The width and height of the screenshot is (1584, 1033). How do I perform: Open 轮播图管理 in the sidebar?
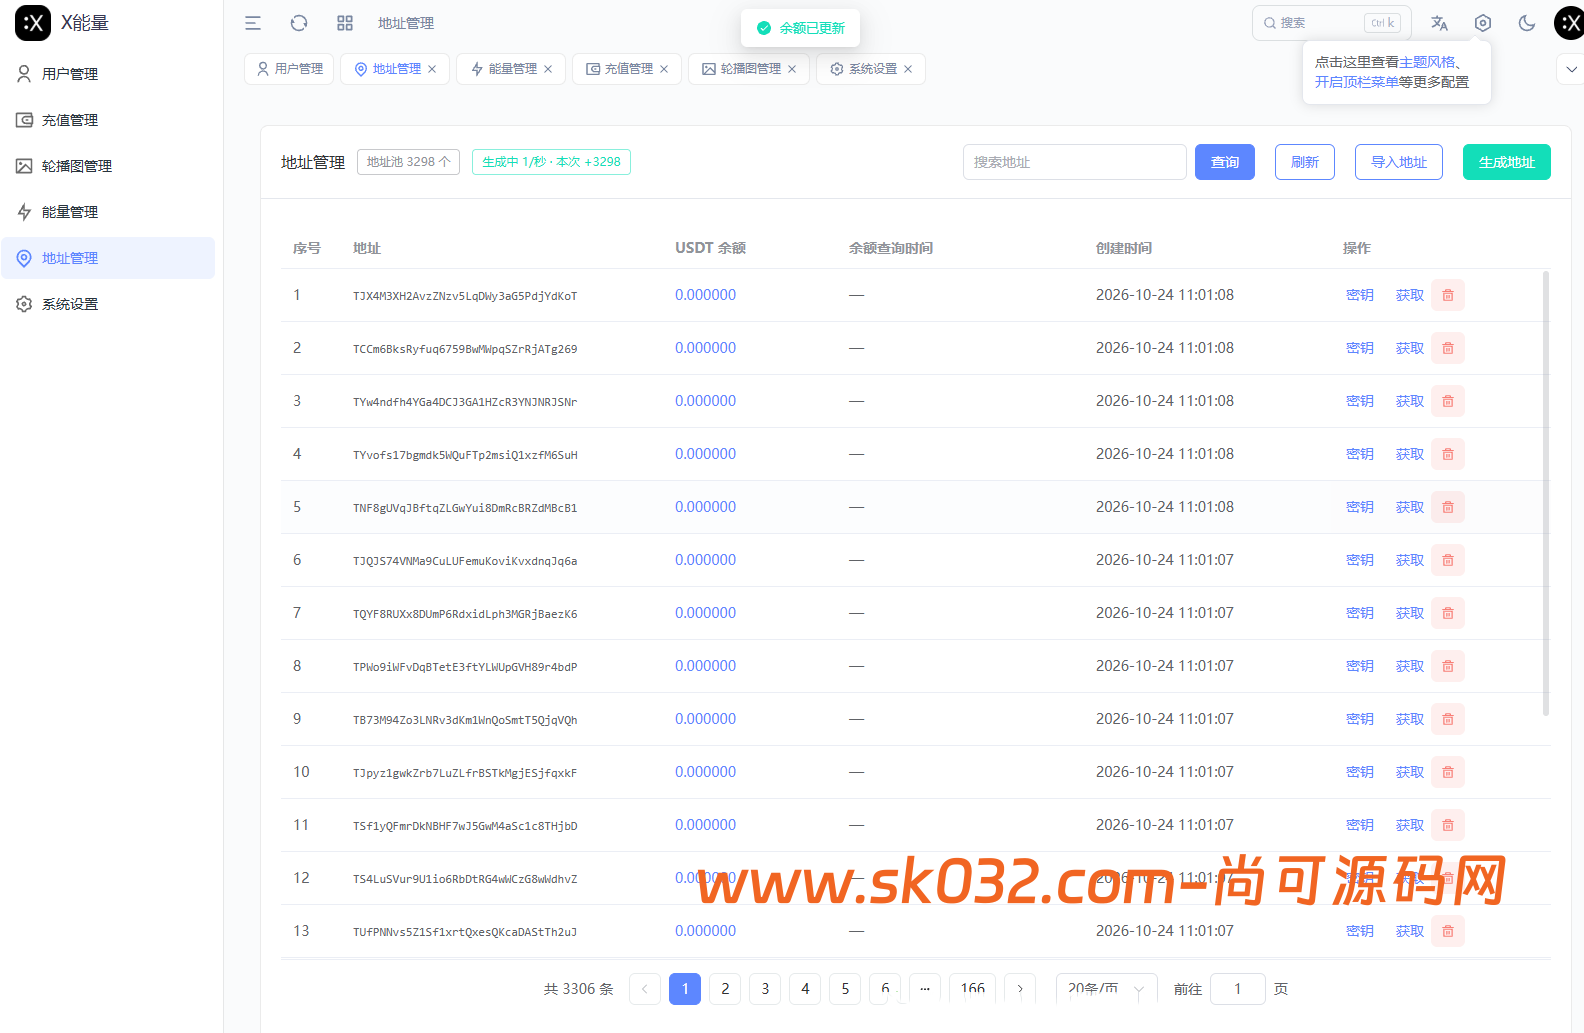(108, 166)
